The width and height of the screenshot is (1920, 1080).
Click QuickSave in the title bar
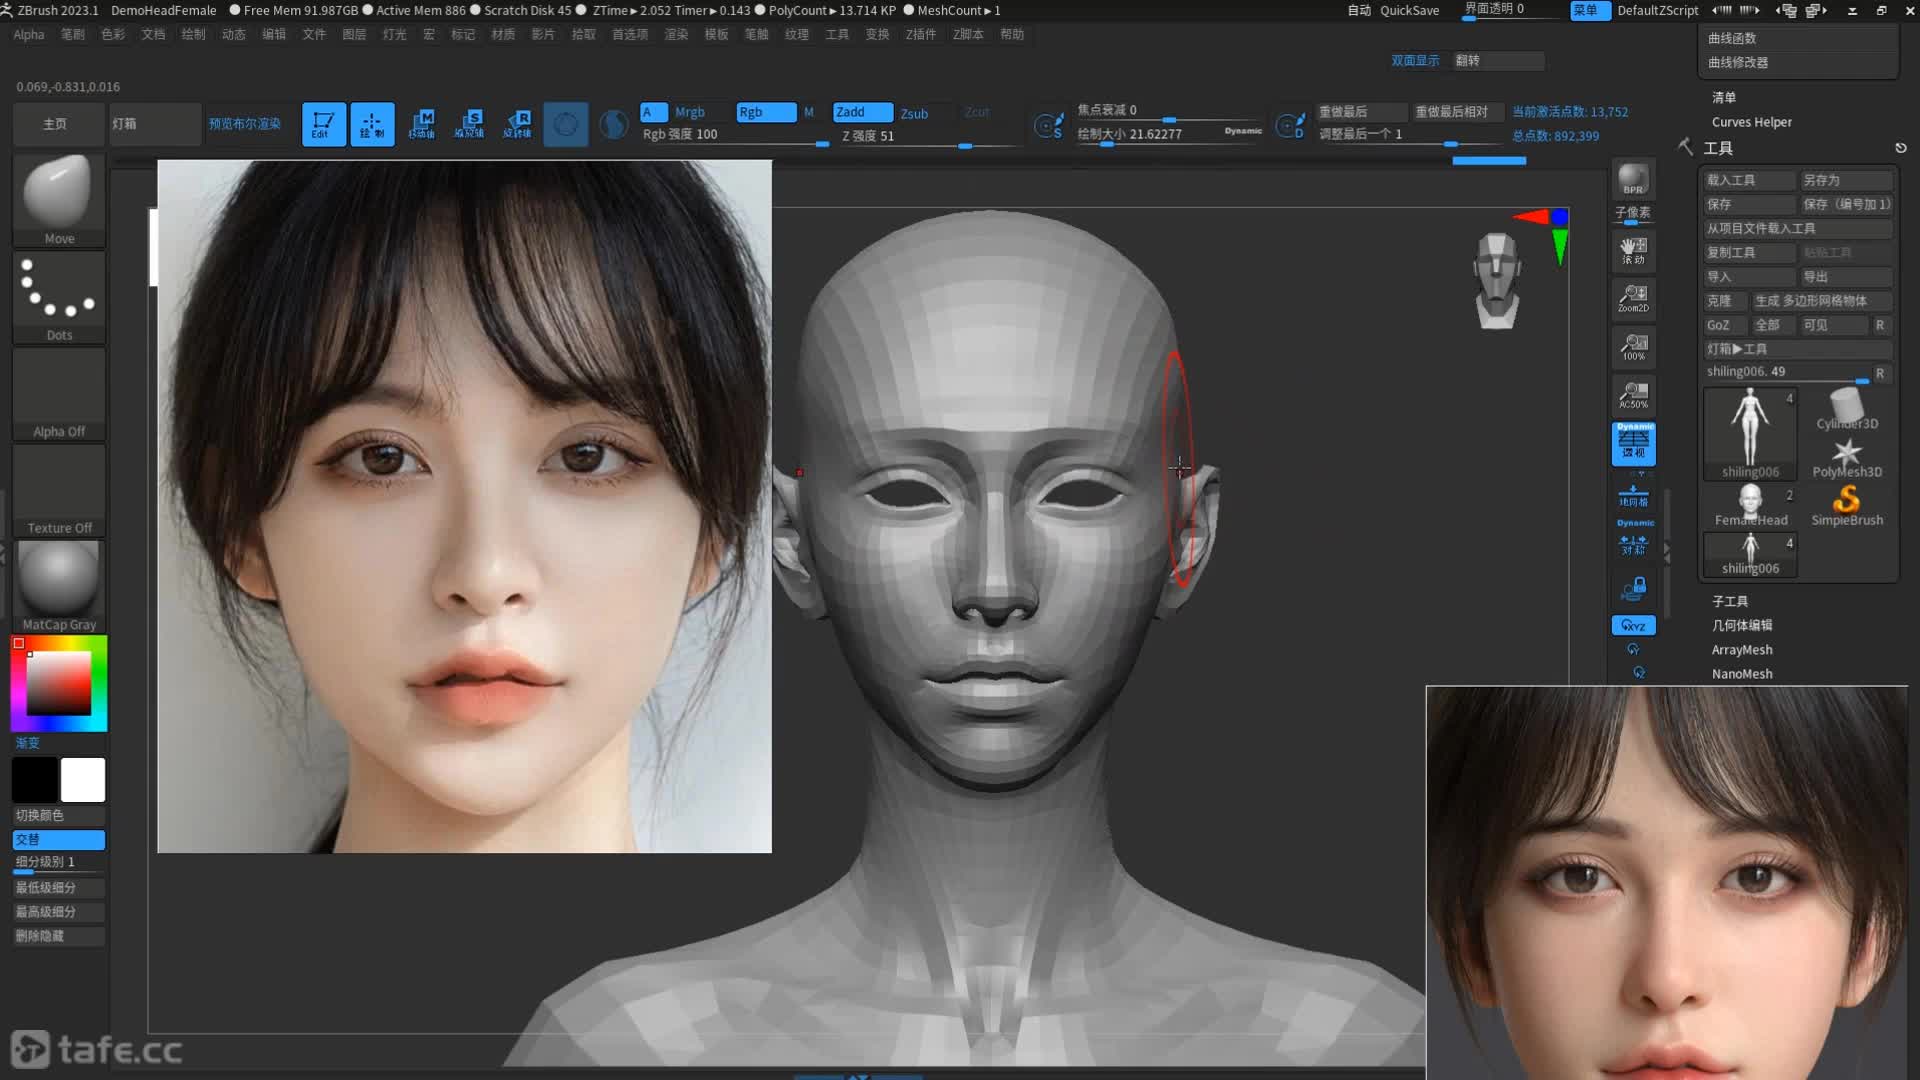(x=1409, y=10)
